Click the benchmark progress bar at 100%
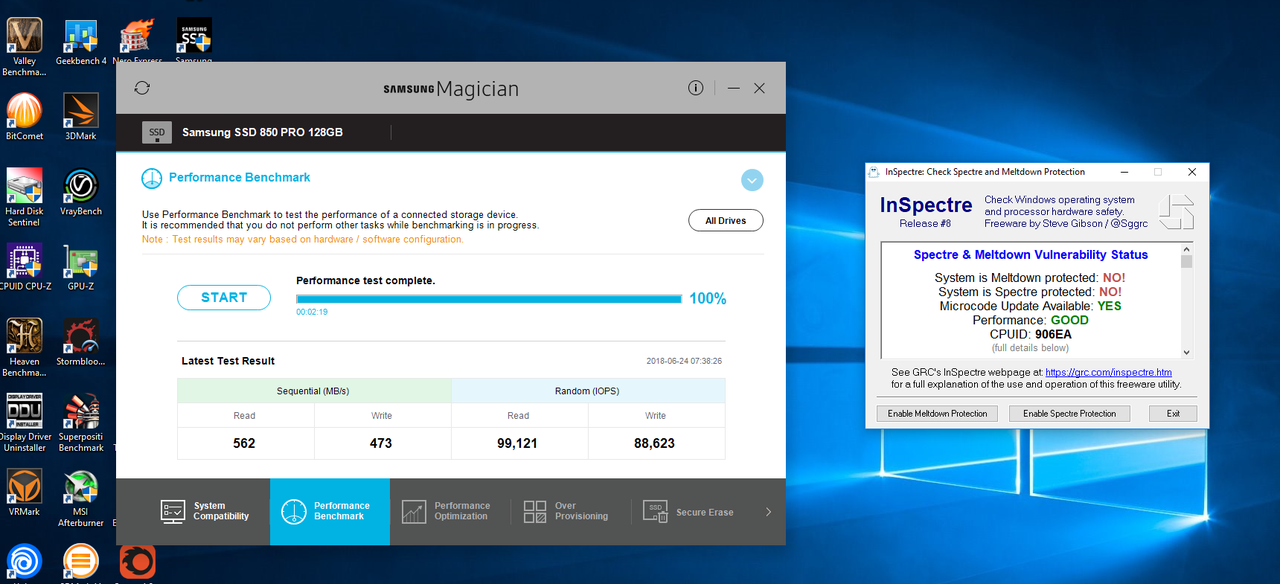Viewport: 1280px width, 584px height. (x=488, y=298)
